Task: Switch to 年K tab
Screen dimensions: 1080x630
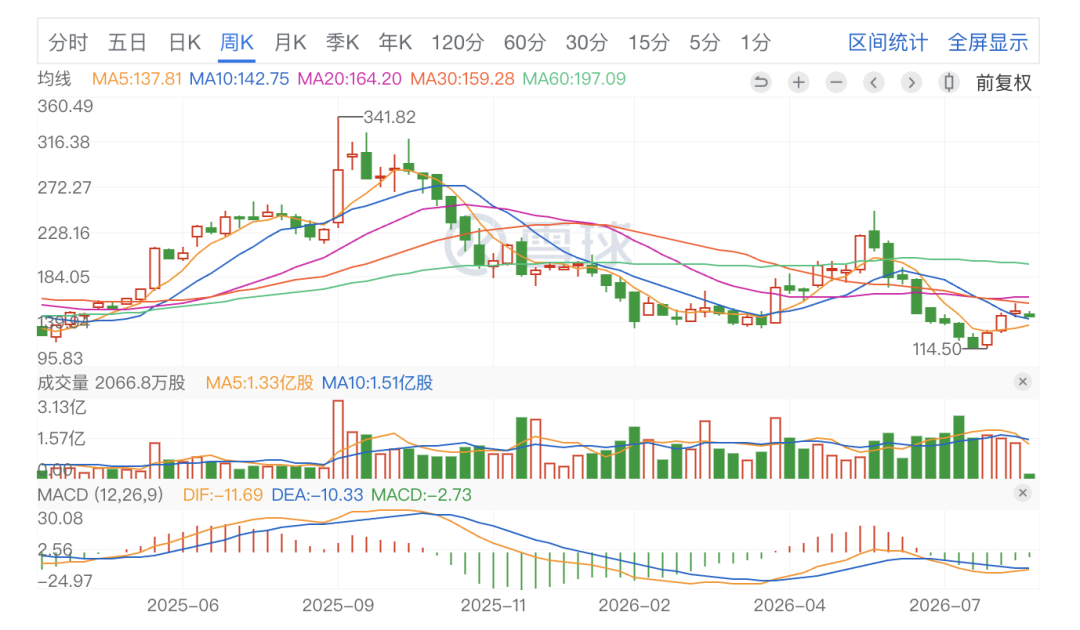Action: click(395, 43)
